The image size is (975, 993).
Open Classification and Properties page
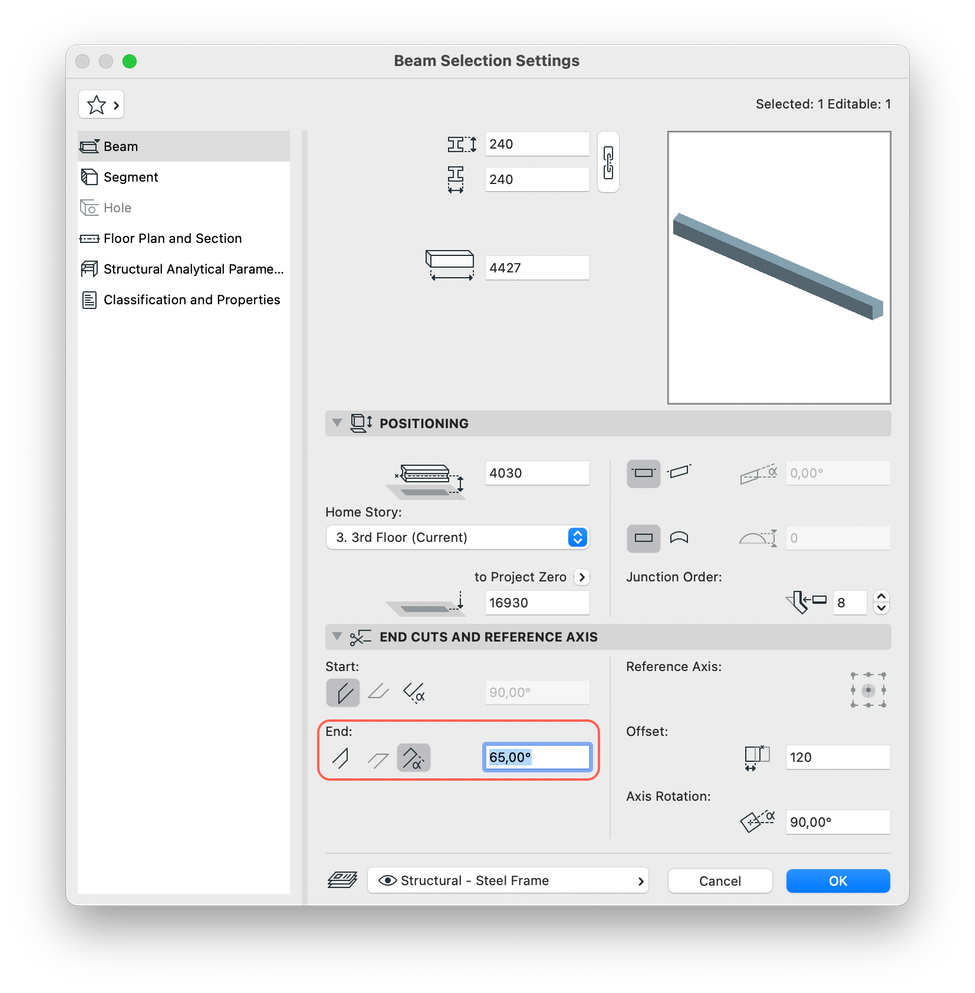click(184, 300)
